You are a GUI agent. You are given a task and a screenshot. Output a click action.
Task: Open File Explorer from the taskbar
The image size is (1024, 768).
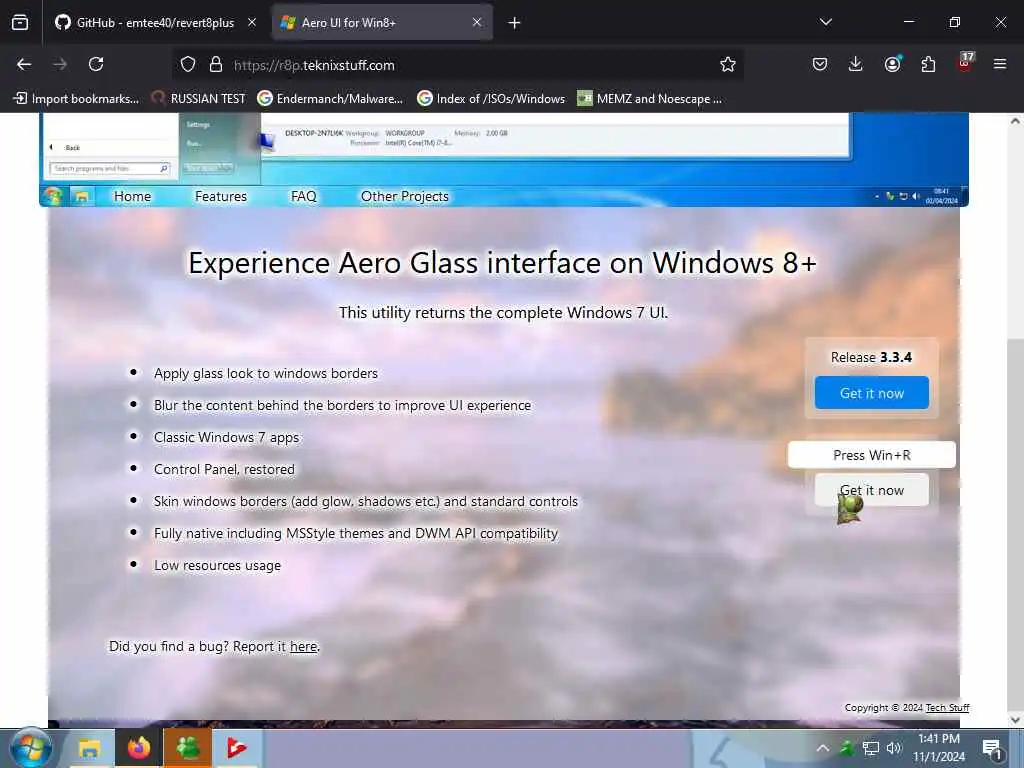click(x=89, y=748)
